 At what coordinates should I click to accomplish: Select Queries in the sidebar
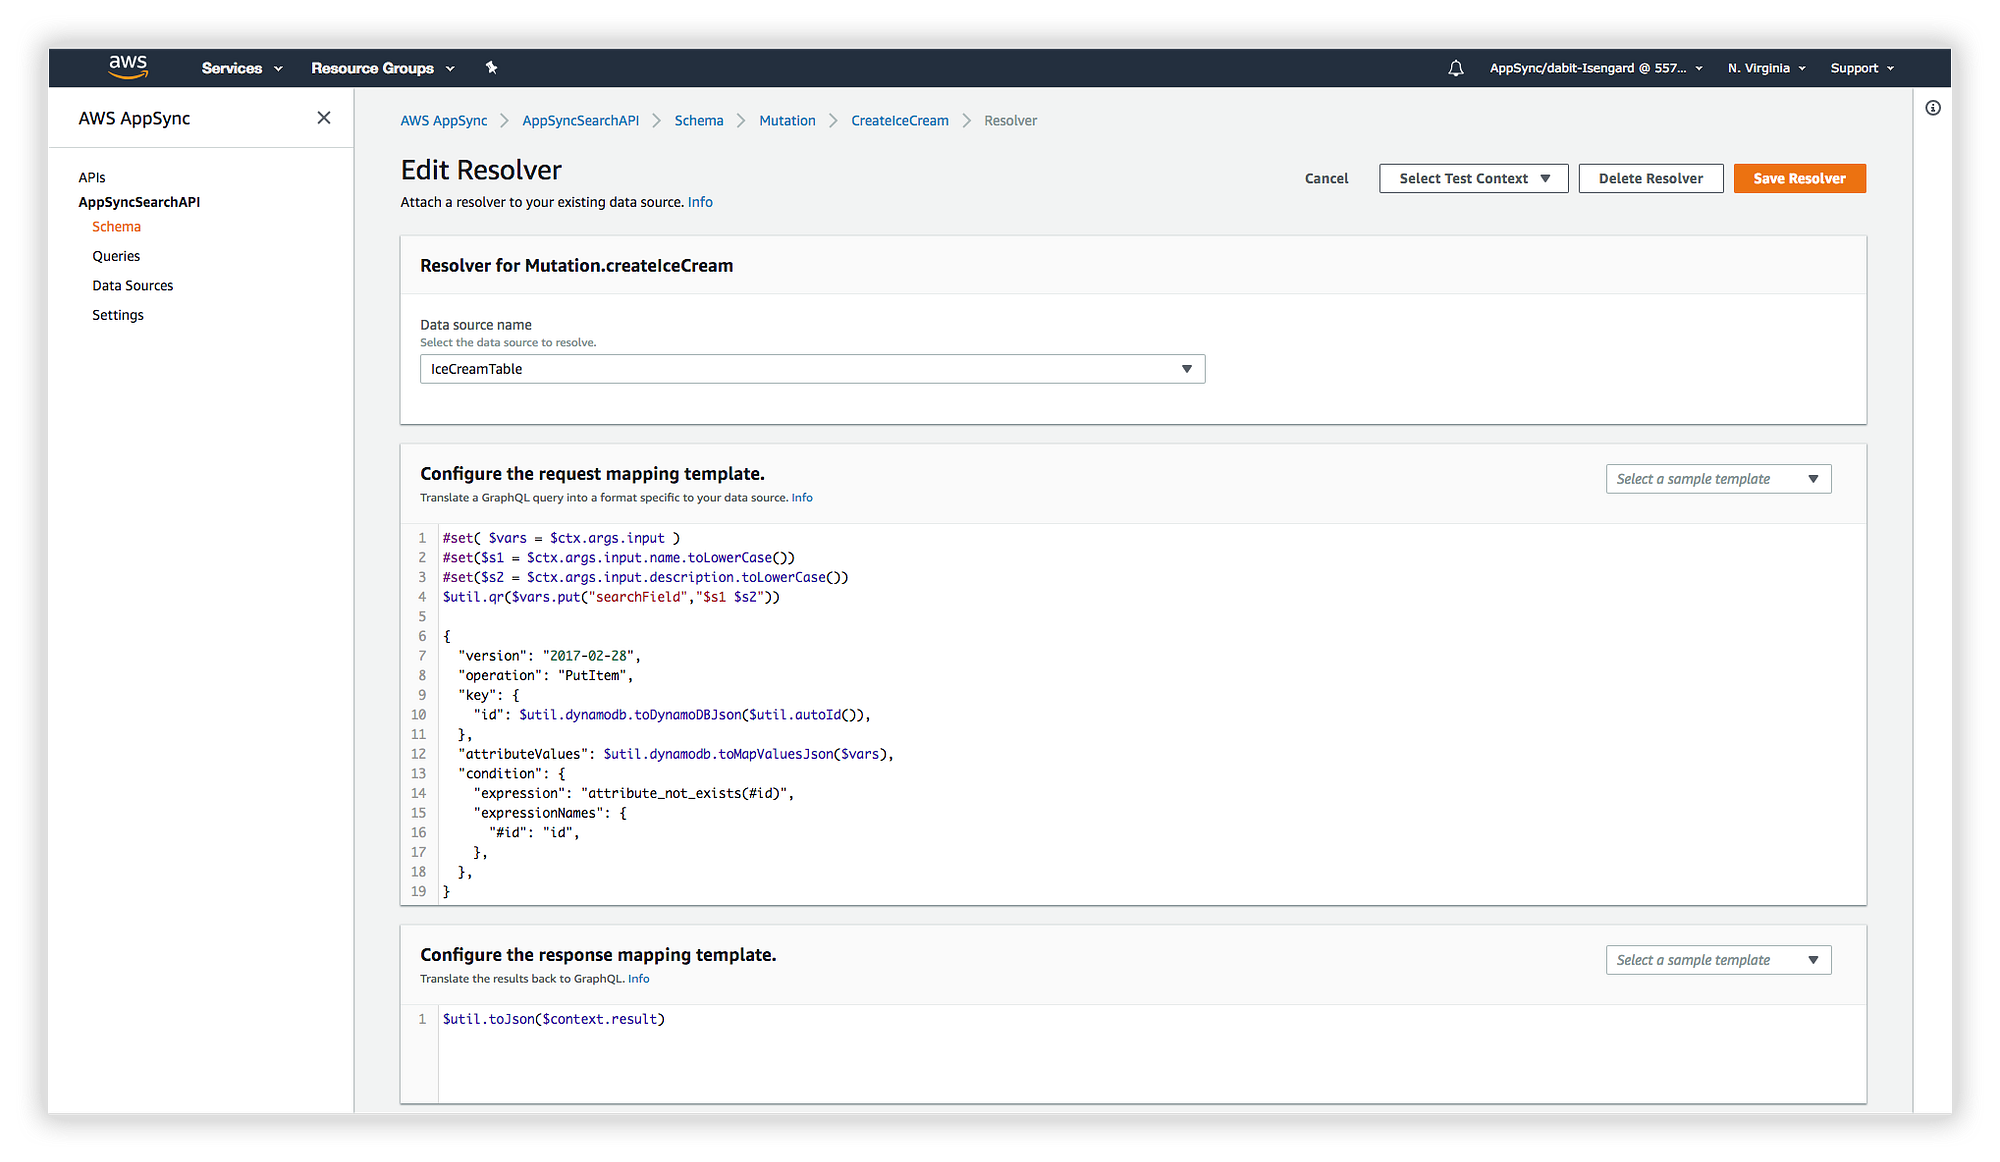(x=116, y=256)
